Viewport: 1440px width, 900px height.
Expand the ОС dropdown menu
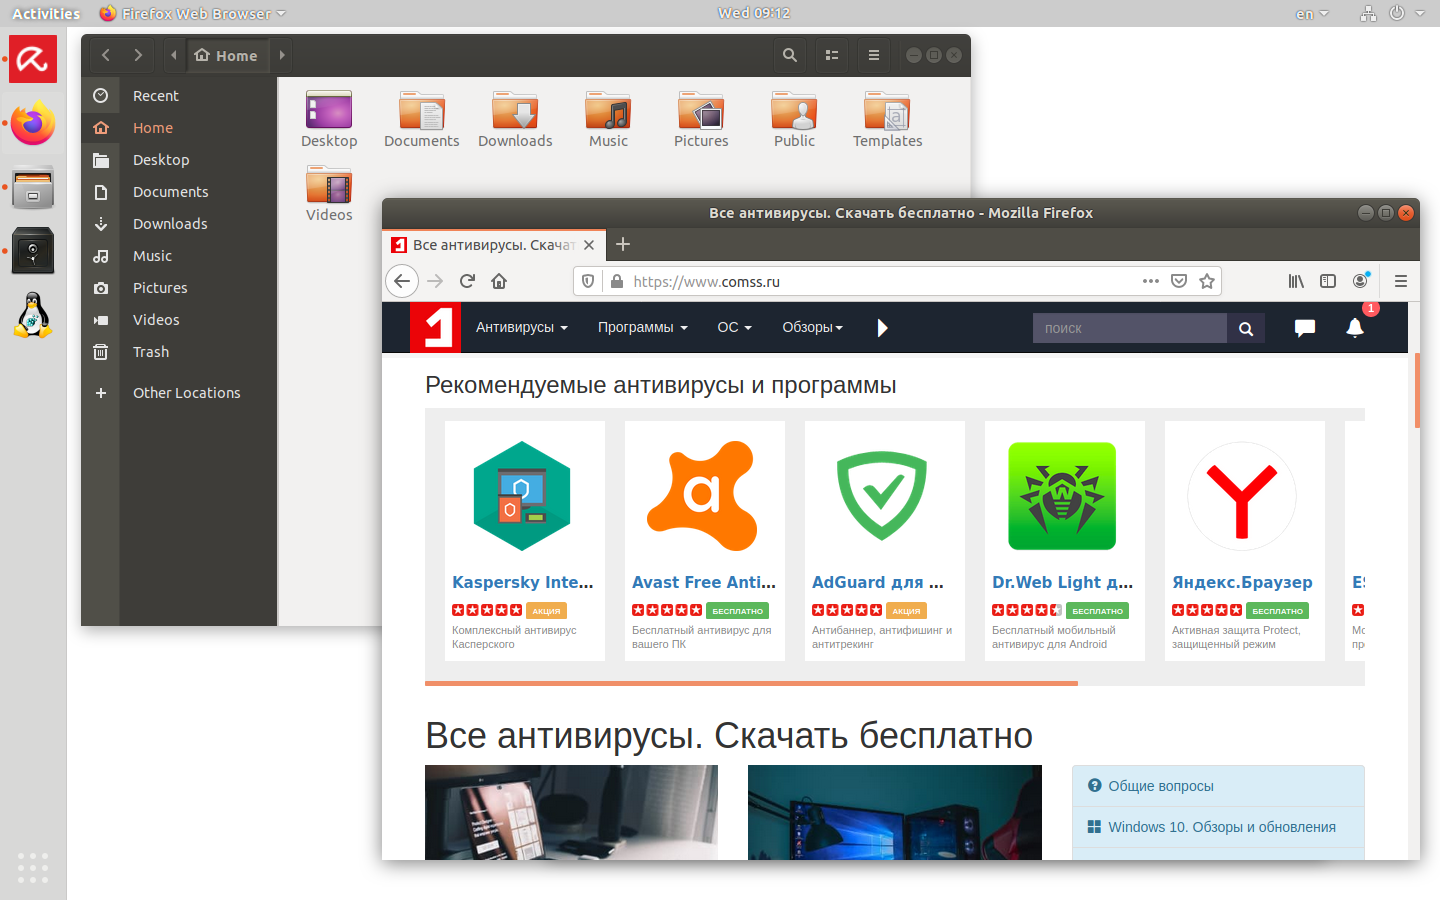coord(734,327)
